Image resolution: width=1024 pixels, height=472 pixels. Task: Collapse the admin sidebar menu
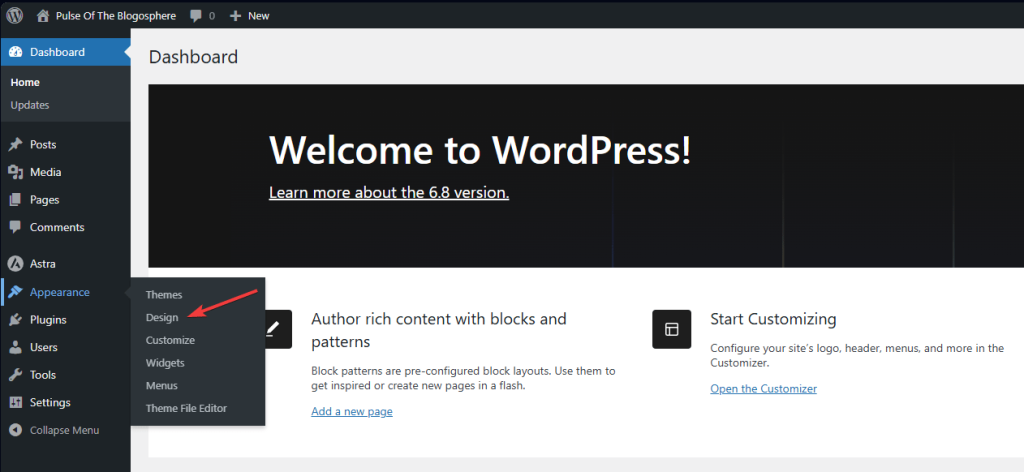coord(55,430)
